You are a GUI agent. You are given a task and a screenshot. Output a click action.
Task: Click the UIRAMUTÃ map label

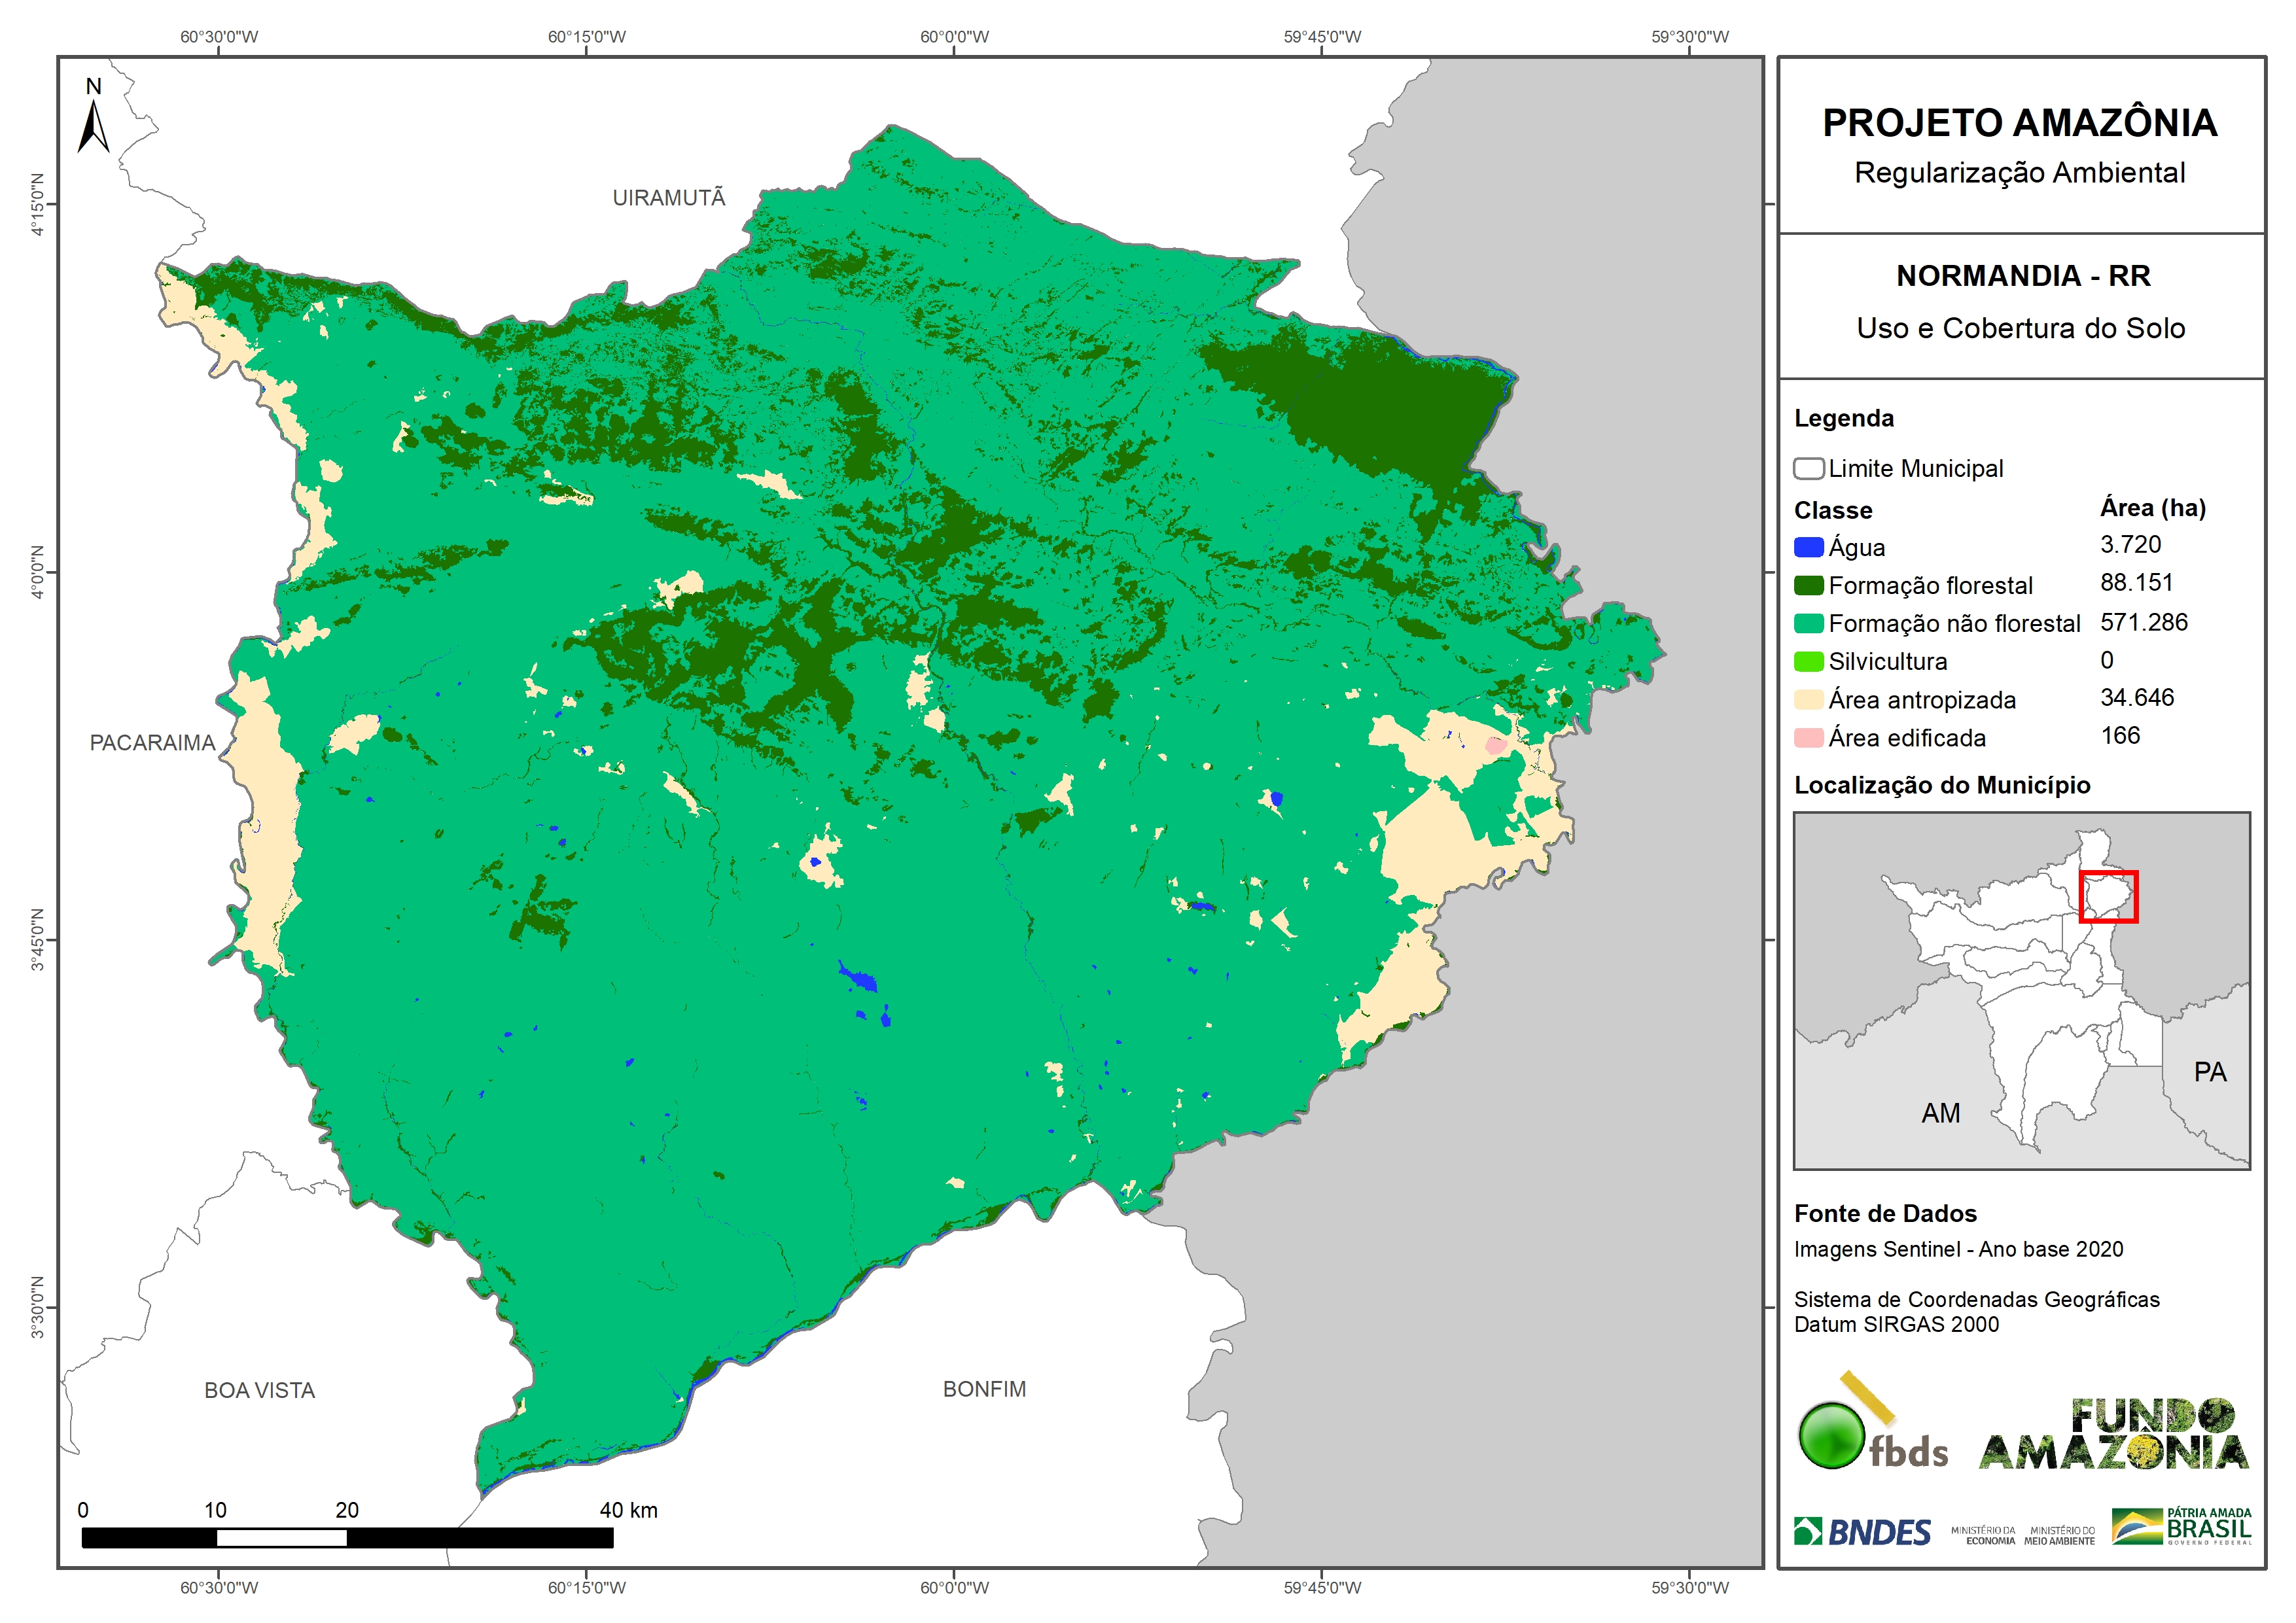[x=669, y=198]
